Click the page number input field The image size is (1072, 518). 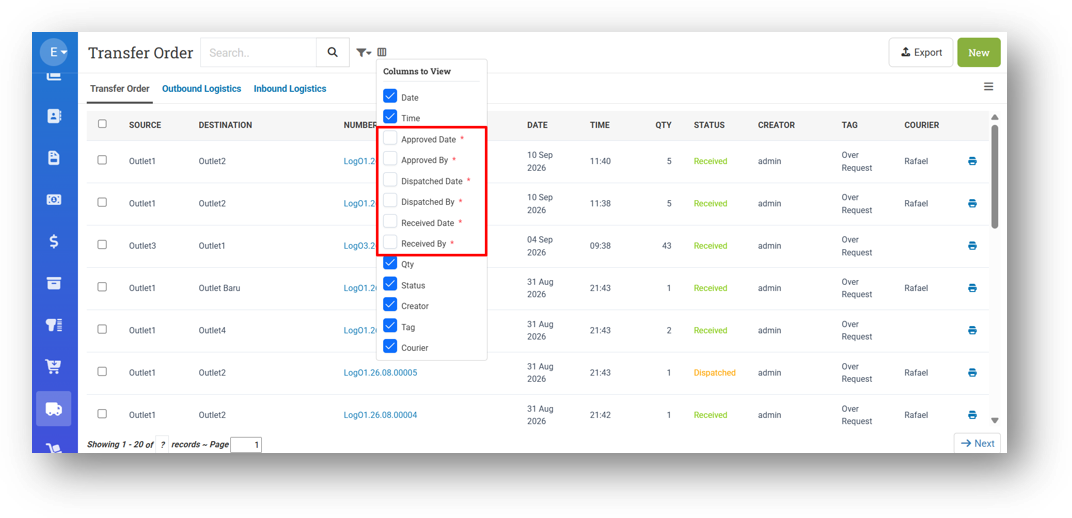click(246, 445)
